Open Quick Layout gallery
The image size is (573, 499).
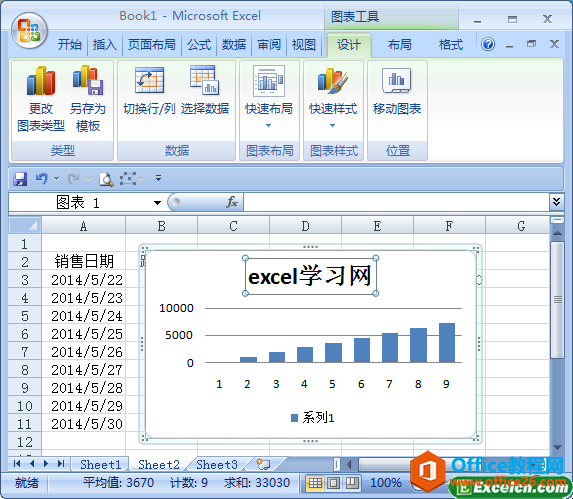[x=269, y=97]
